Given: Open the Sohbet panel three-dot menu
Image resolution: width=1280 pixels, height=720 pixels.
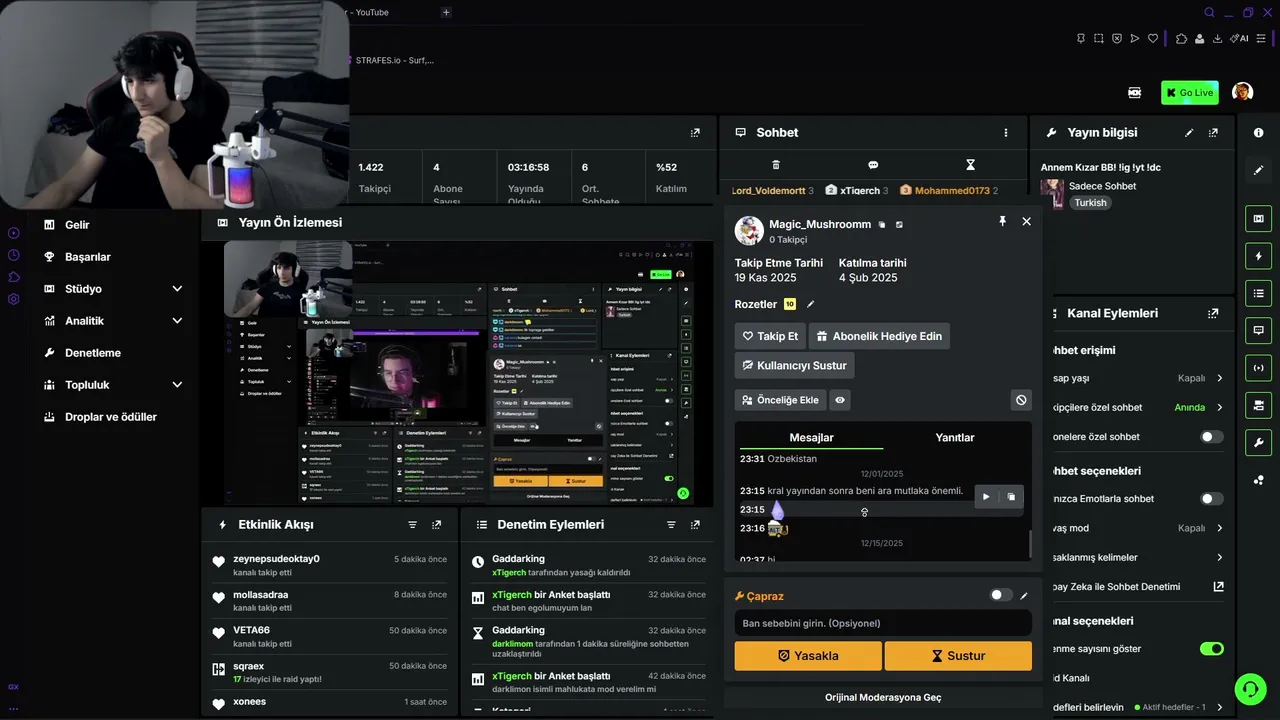Looking at the screenshot, I should tap(1006, 133).
